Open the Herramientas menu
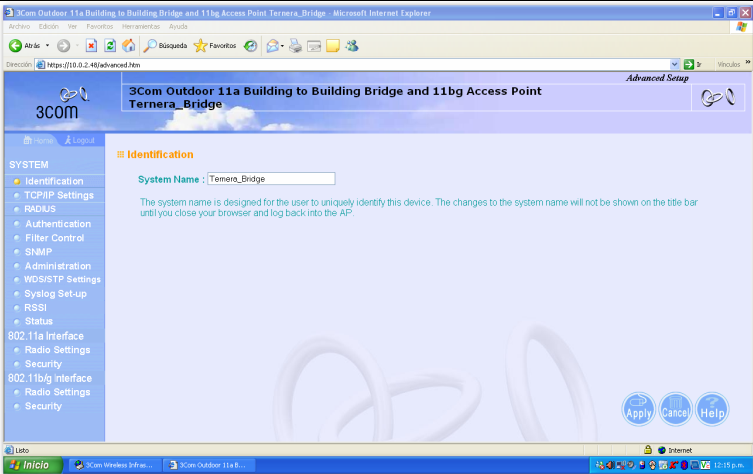Viewport: 753px width, 474px height. click(140, 26)
